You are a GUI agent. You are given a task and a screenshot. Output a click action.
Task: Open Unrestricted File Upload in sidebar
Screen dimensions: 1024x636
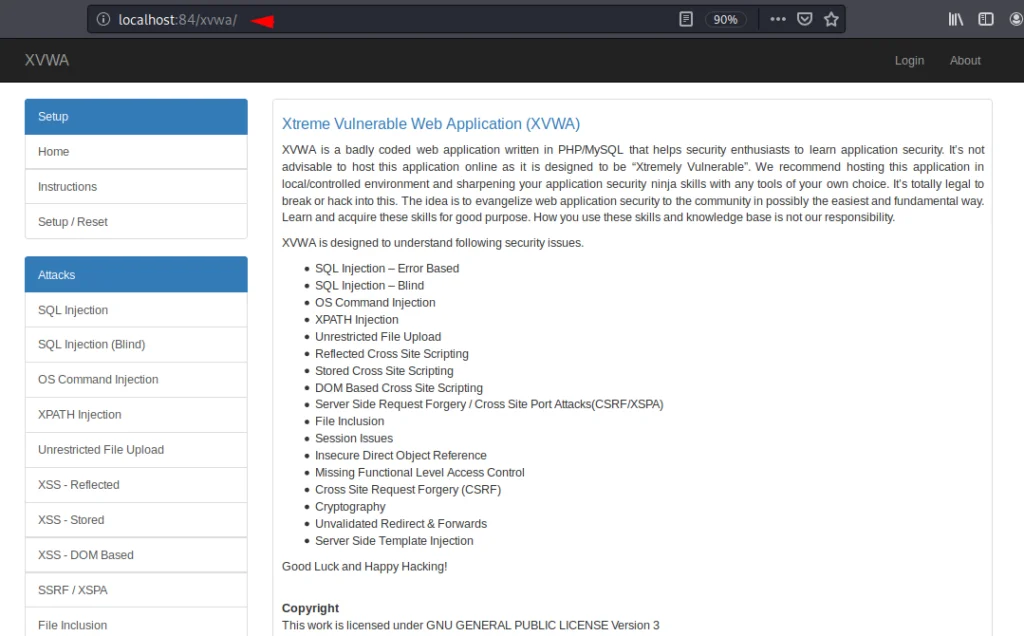[x=136, y=450]
